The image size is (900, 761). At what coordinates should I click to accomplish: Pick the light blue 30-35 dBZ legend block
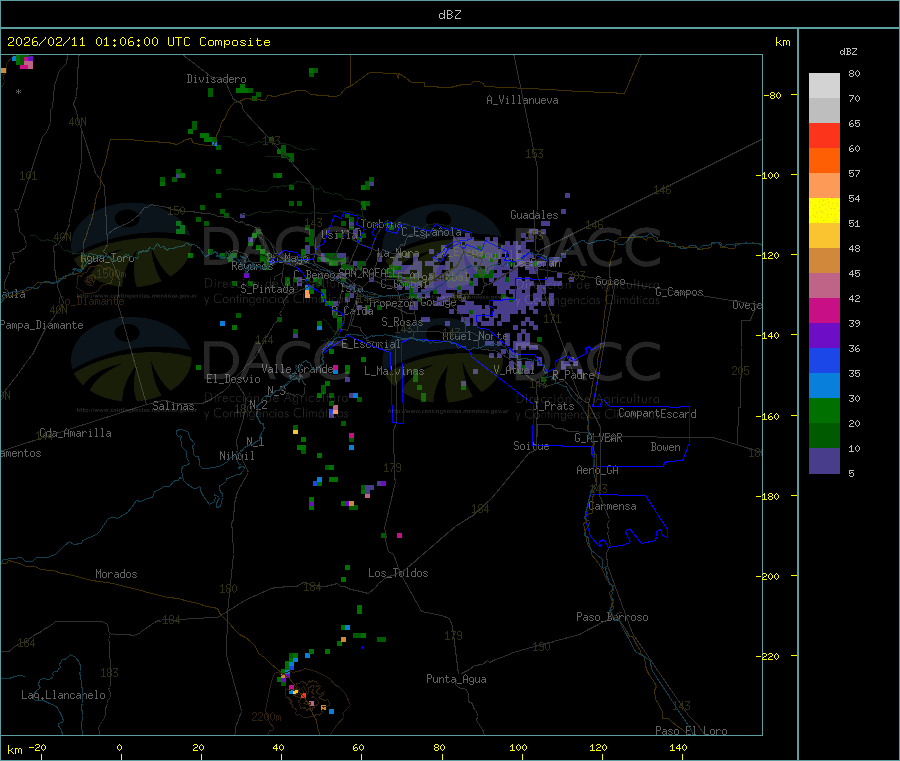tap(824, 386)
